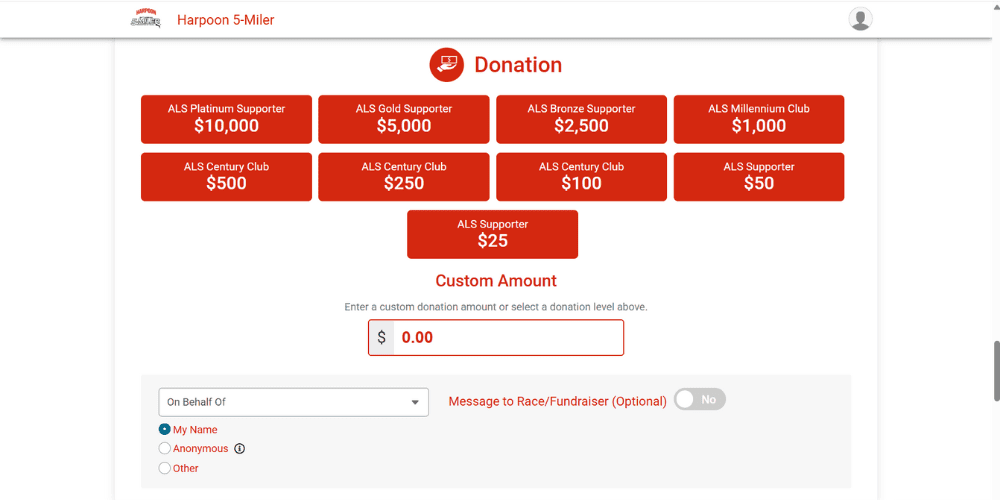The width and height of the screenshot is (1000, 500).
Task: Click the Anonymous info icon
Action: click(240, 449)
